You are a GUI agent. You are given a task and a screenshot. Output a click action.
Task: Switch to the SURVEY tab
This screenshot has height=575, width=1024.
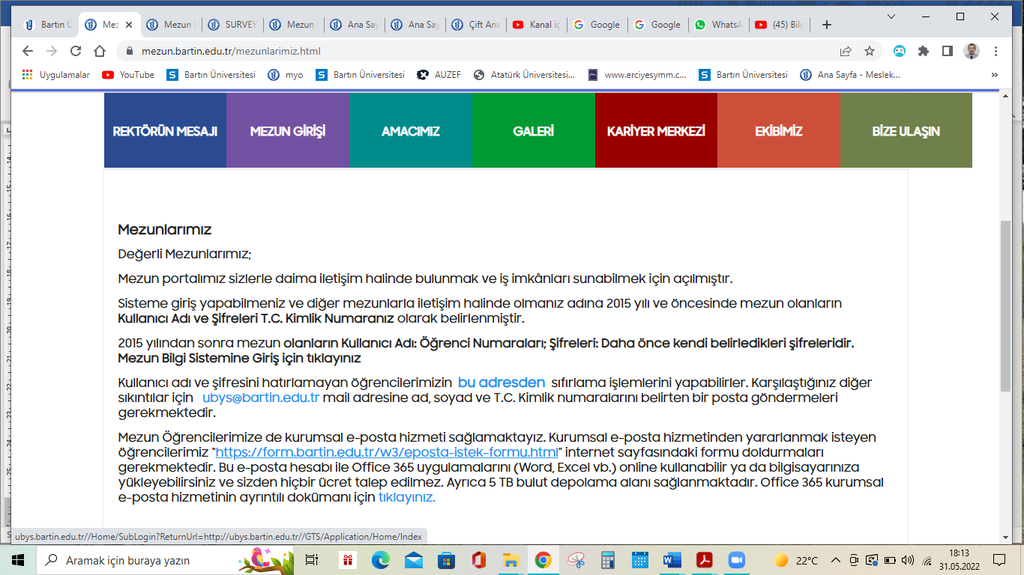pos(232,25)
